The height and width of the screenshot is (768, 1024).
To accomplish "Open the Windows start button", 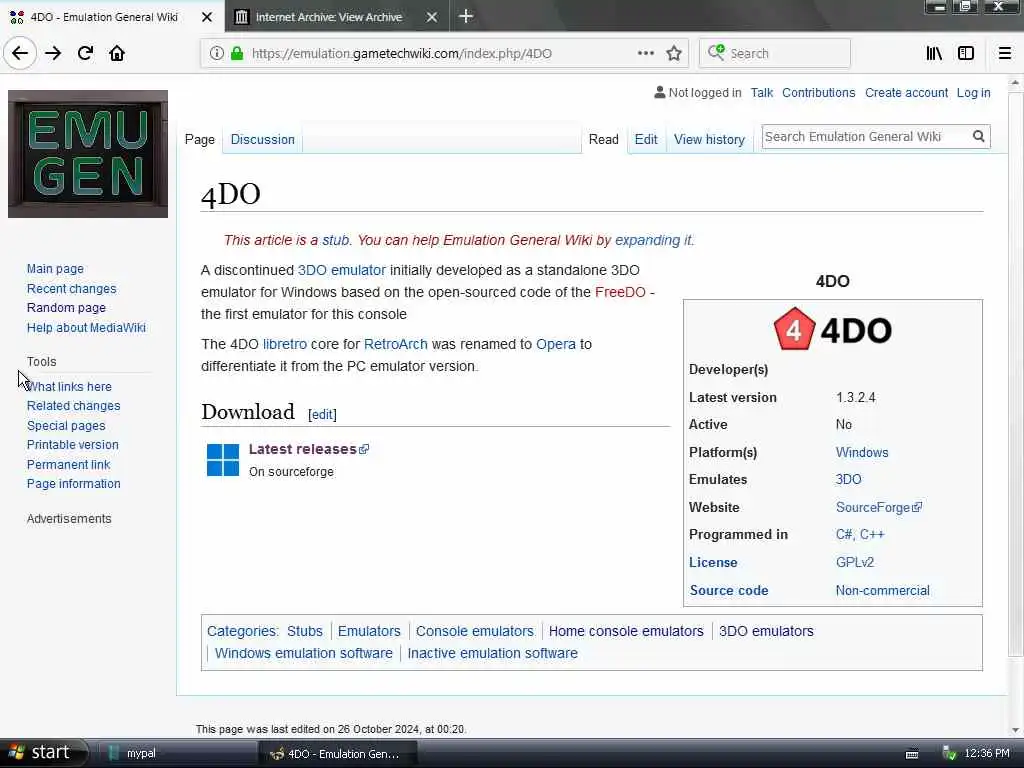I will pos(43,752).
